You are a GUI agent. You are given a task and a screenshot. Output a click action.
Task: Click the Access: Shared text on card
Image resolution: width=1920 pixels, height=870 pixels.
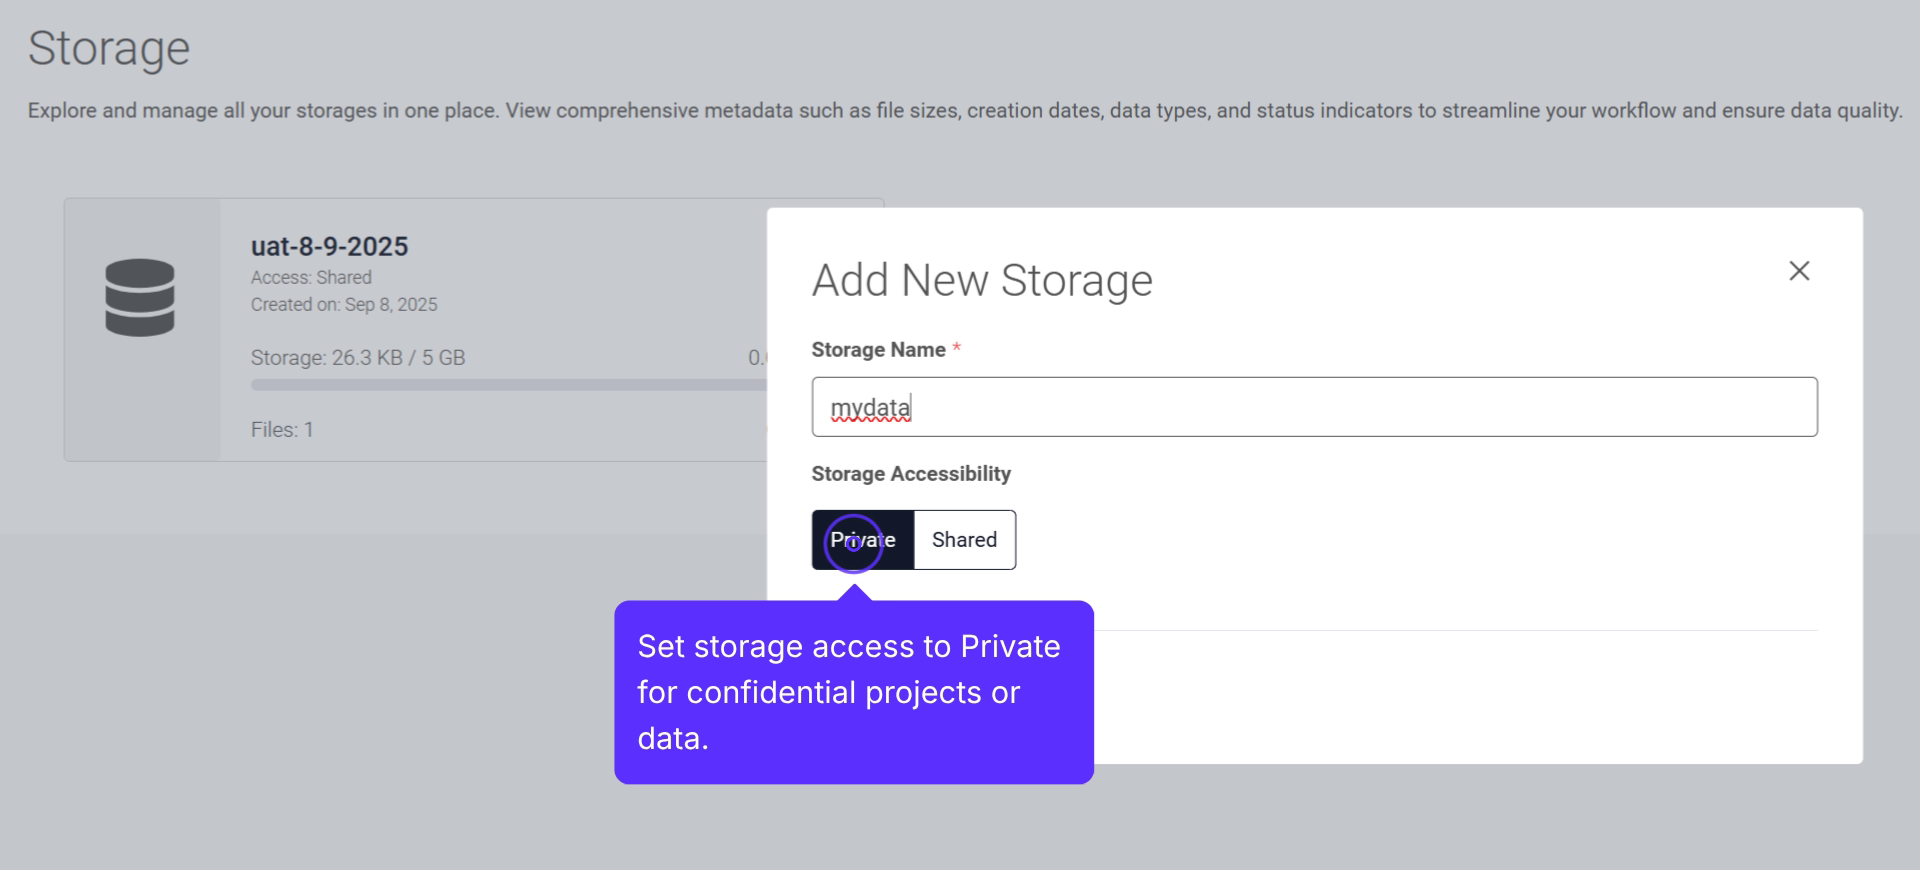click(x=311, y=278)
